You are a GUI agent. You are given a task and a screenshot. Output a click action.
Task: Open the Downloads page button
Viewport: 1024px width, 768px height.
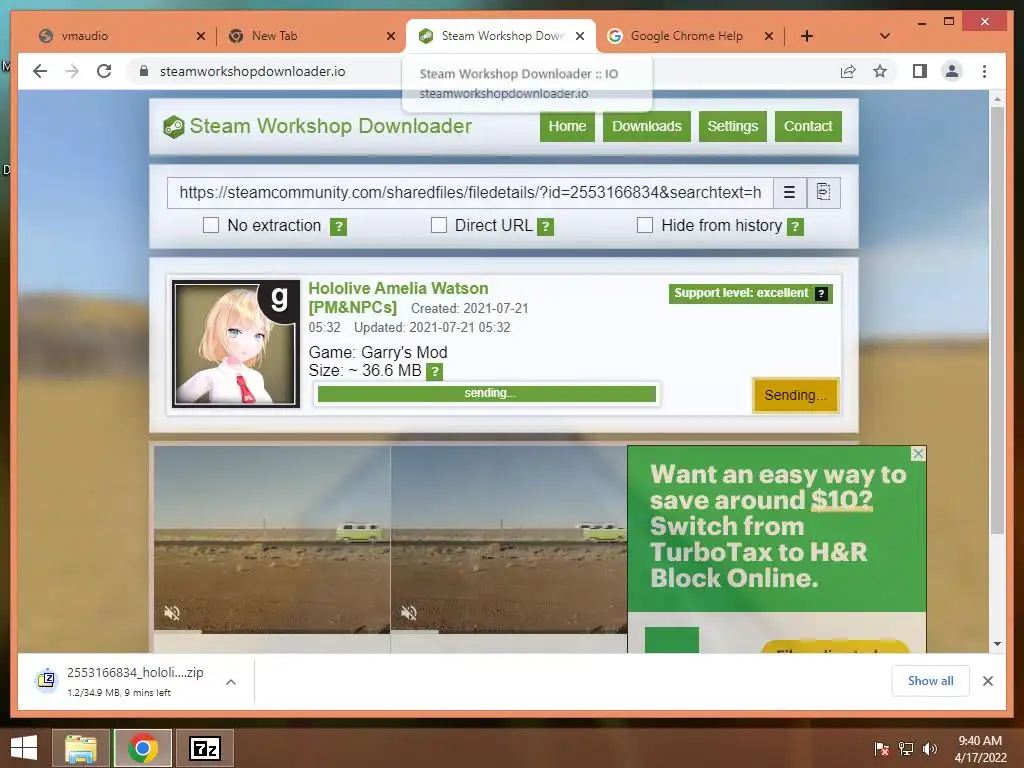(x=647, y=126)
